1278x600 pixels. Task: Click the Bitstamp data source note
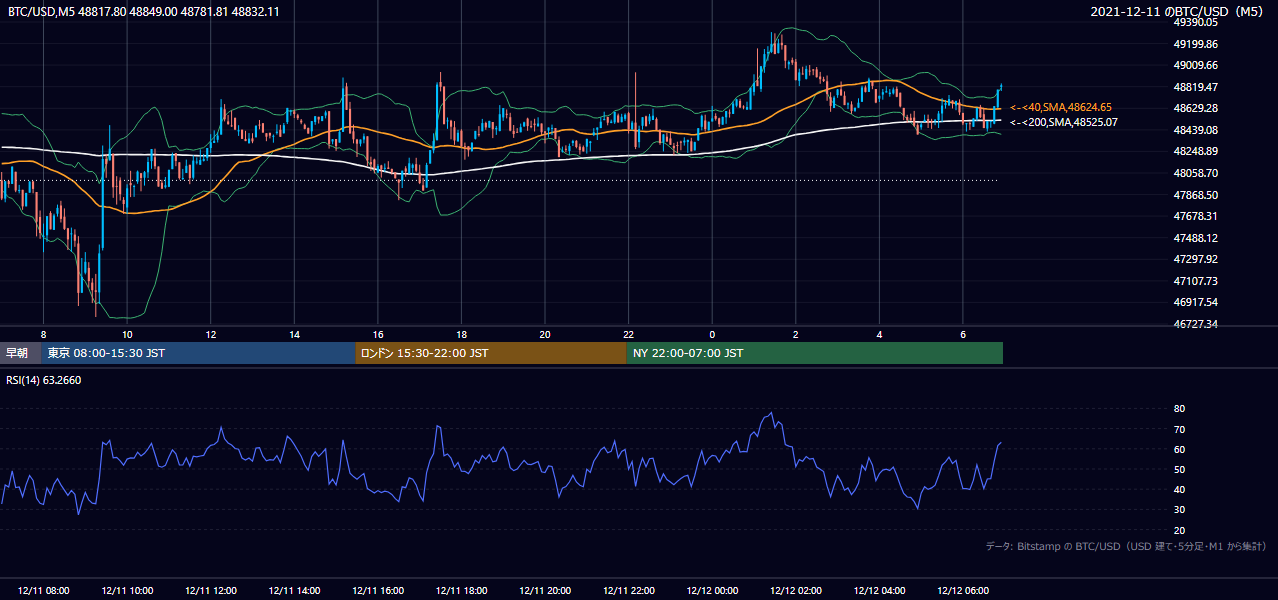1126,546
